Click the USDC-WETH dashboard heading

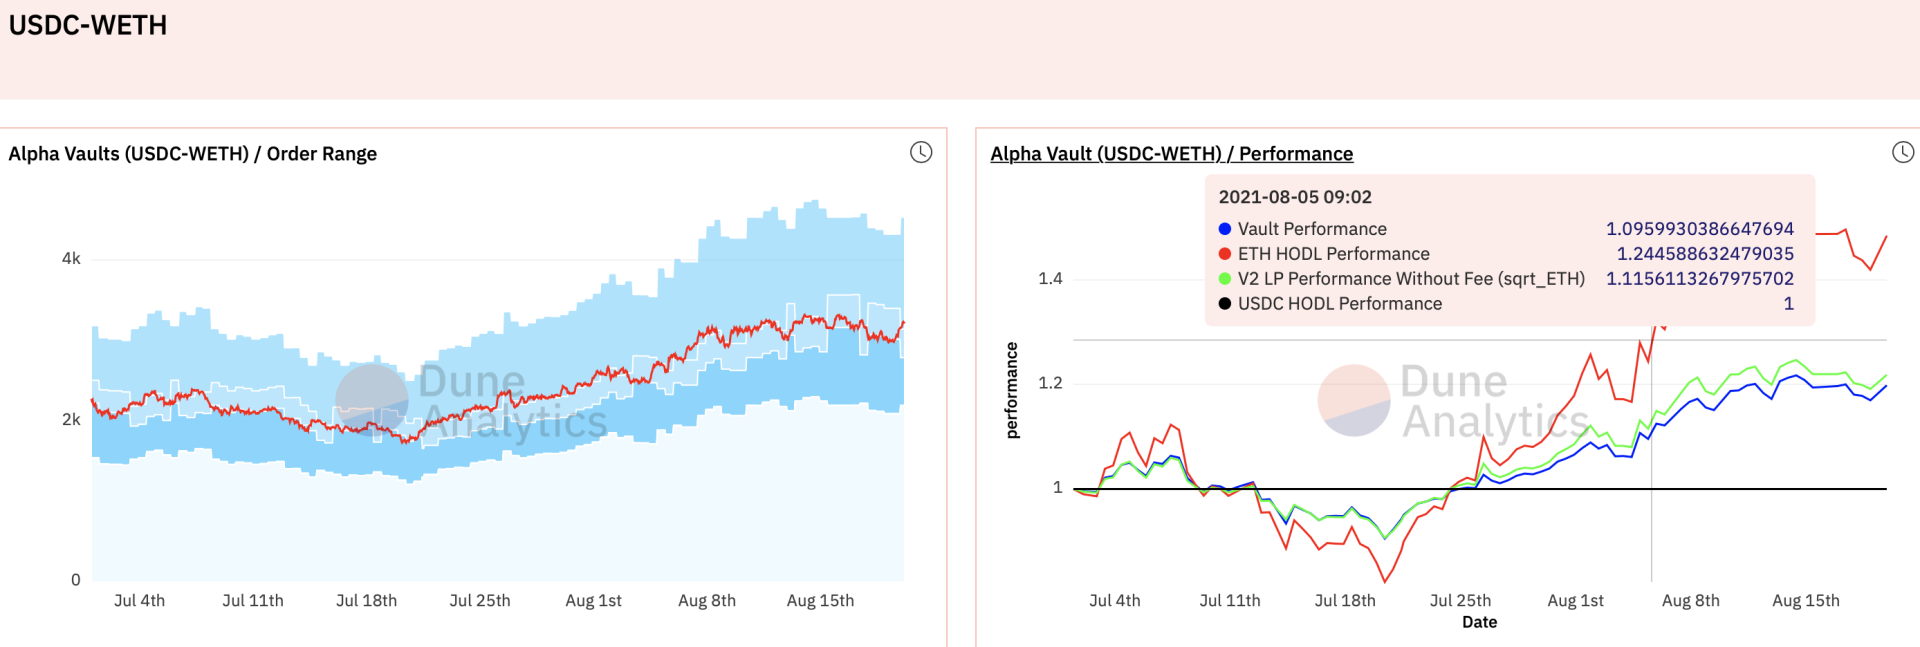point(88,26)
